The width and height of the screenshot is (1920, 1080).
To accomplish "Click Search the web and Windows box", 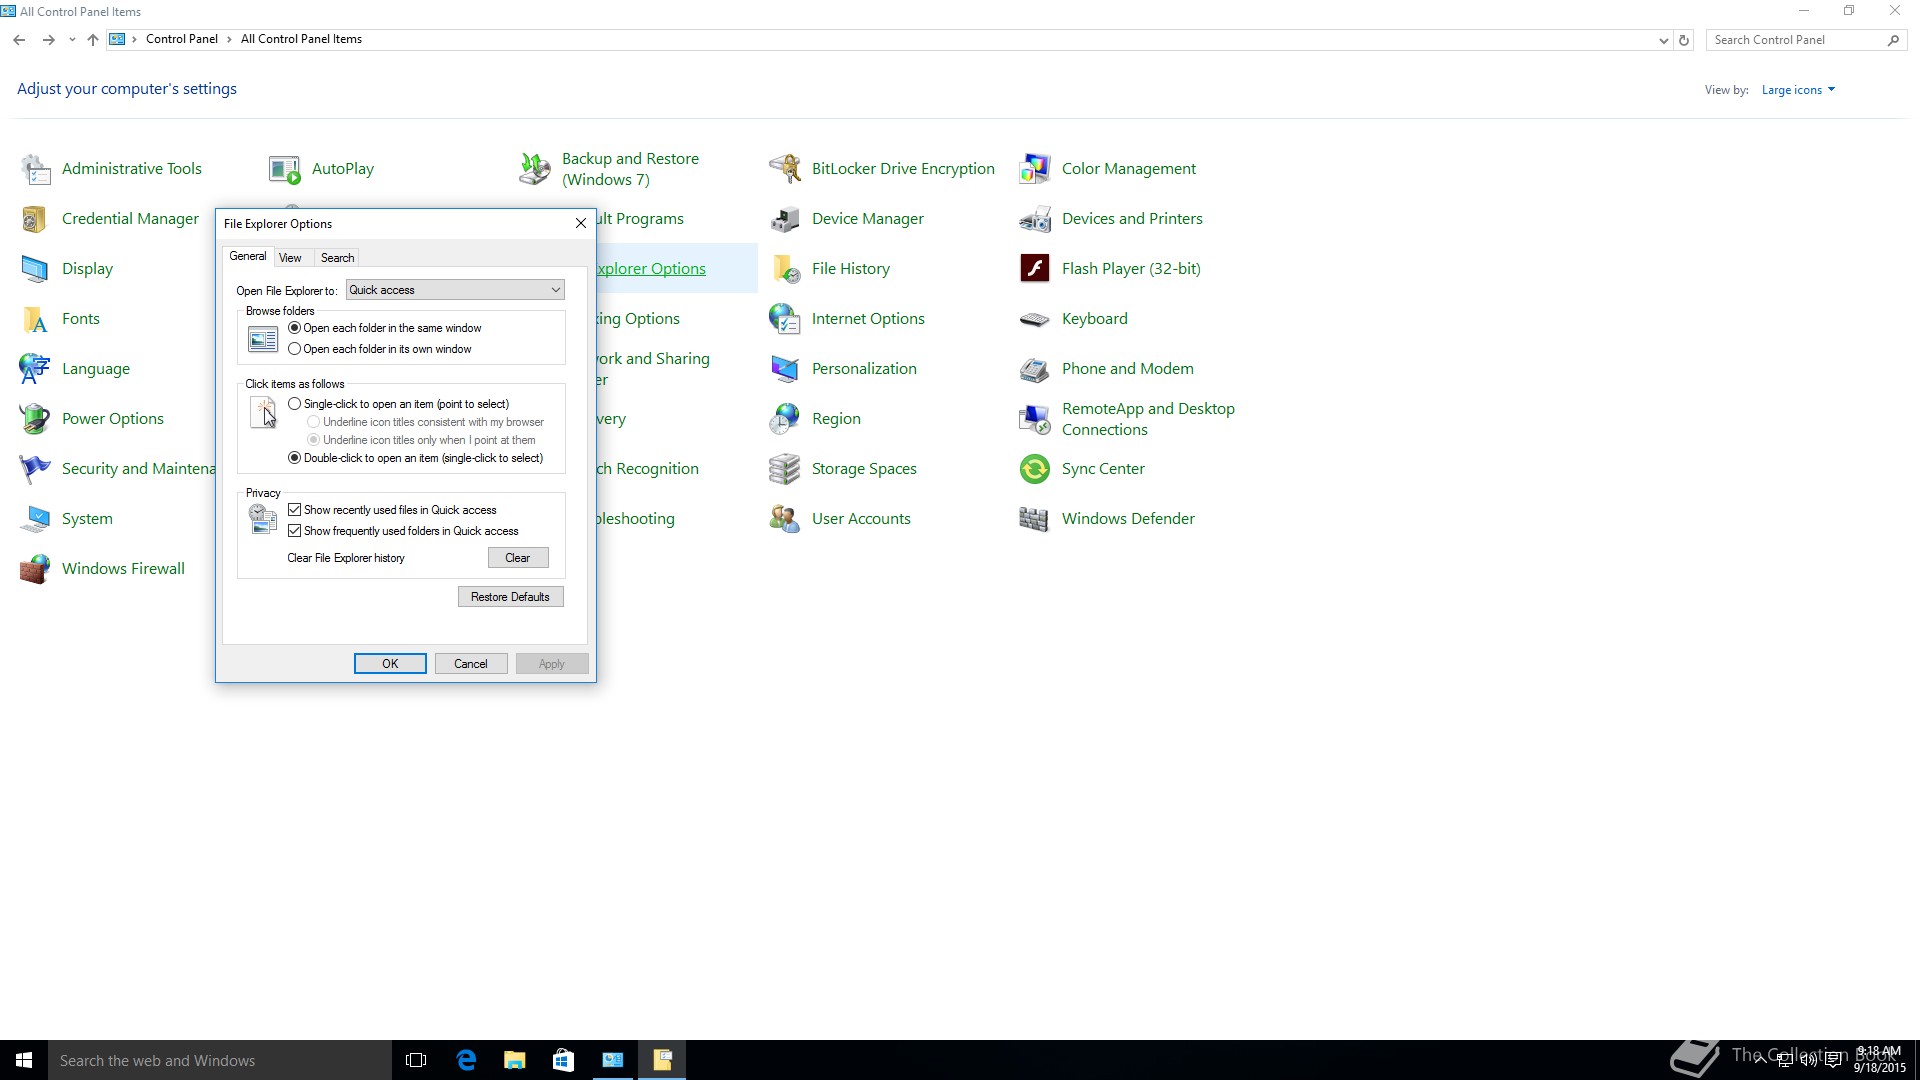I will (220, 1060).
